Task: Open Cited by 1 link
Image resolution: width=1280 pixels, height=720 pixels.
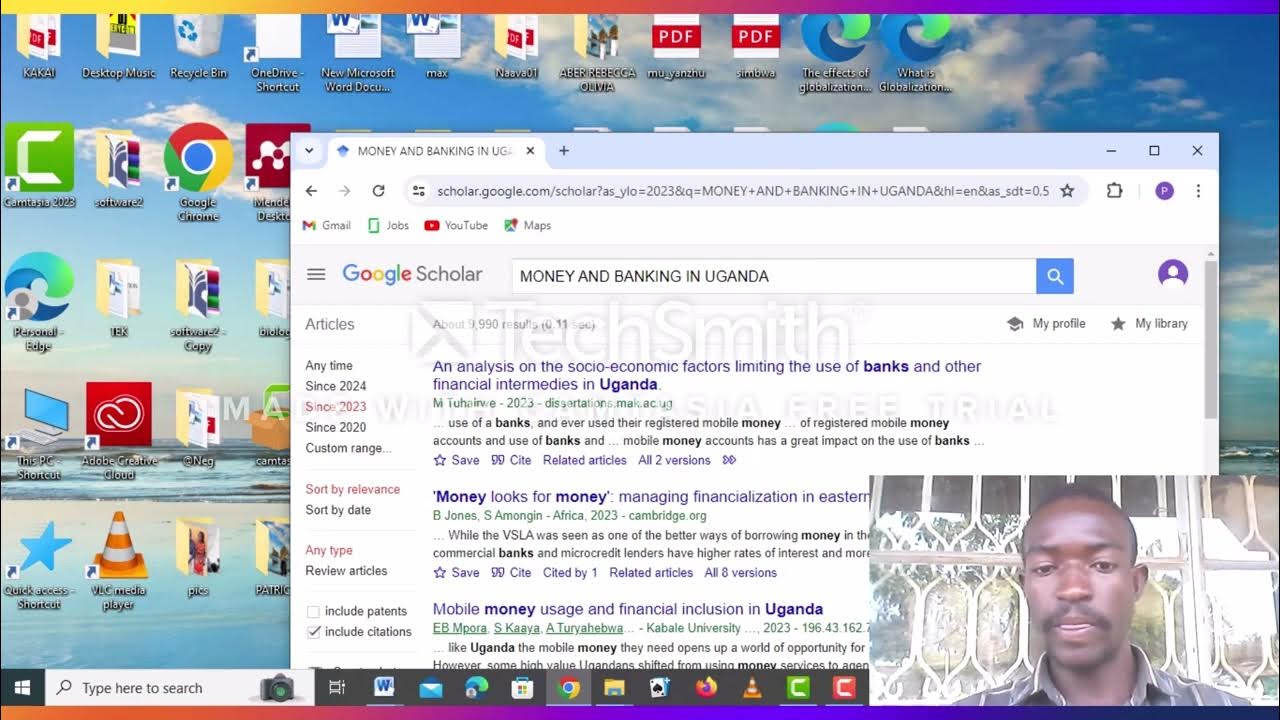Action: (x=570, y=573)
